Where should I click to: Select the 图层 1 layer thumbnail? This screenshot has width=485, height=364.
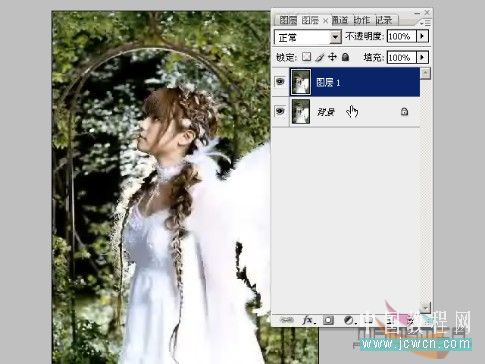tap(301, 82)
